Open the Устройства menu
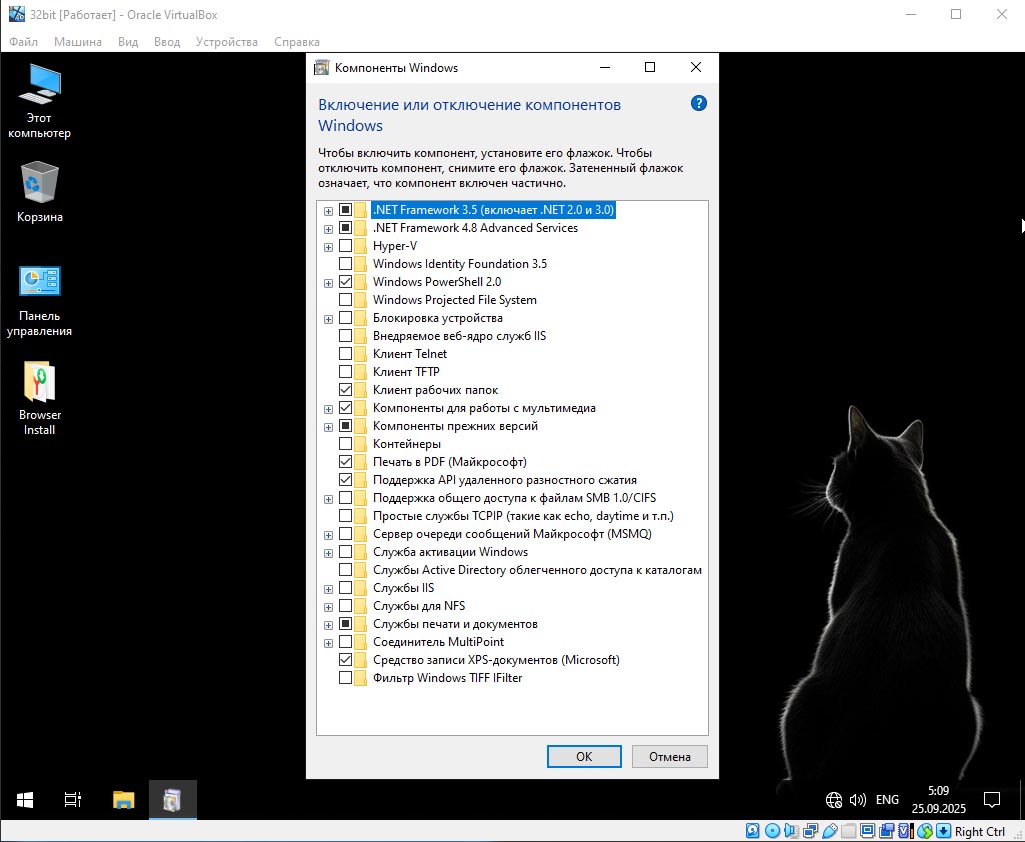Image resolution: width=1025 pixels, height=842 pixels. (227, 42)
